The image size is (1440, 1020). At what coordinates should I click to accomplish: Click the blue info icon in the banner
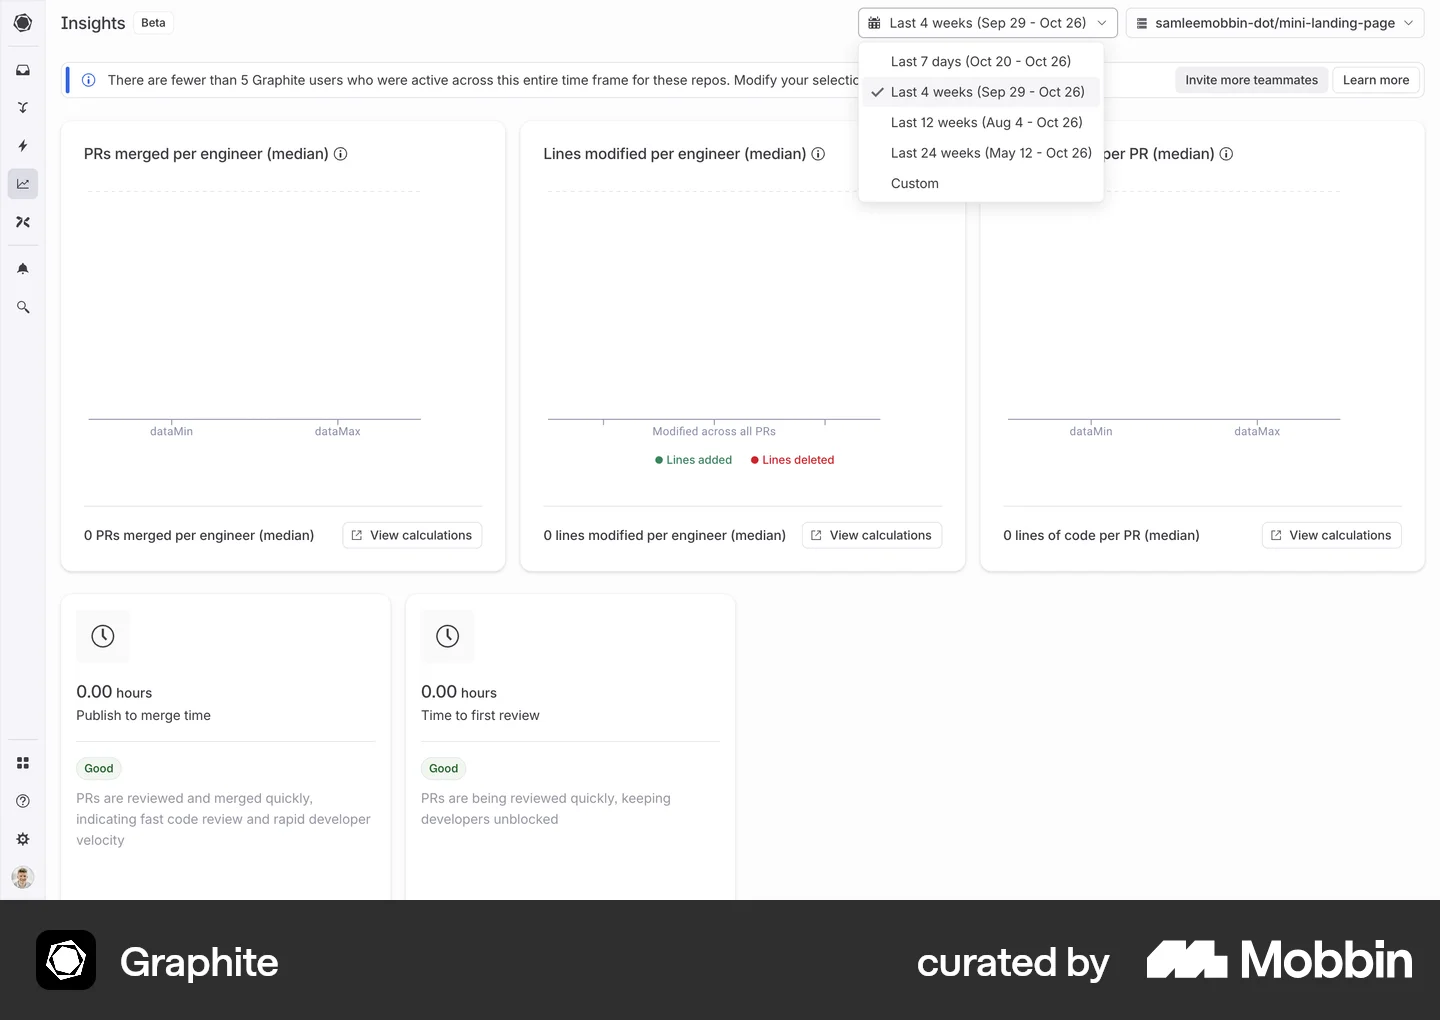point(88,80)
